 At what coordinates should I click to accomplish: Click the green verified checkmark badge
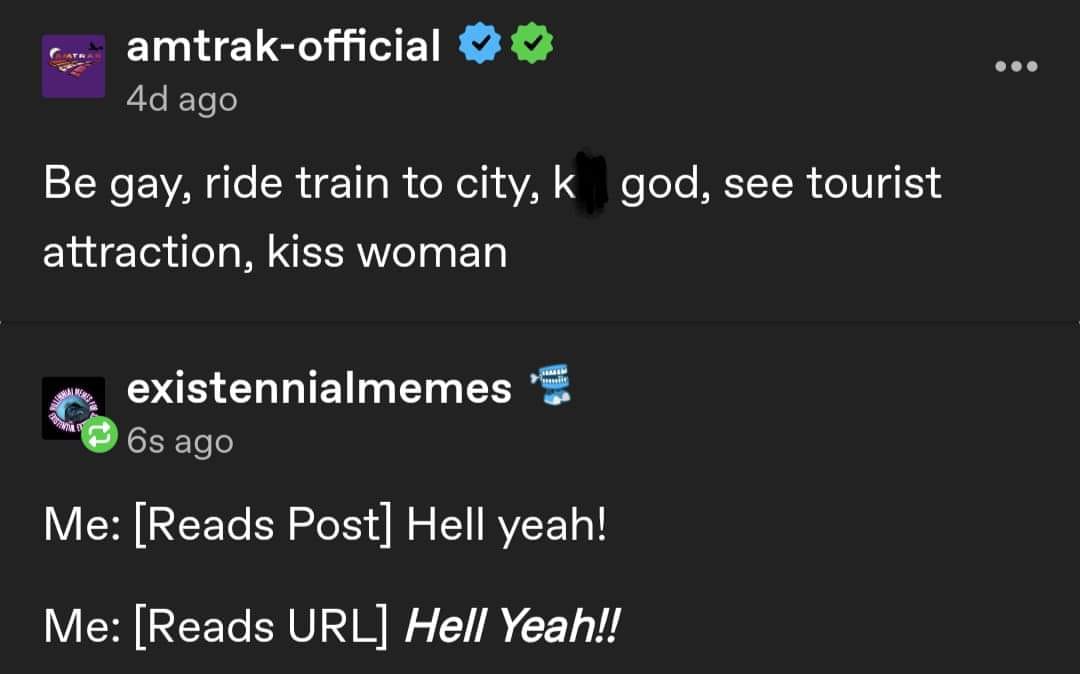(x=532, y=45)
